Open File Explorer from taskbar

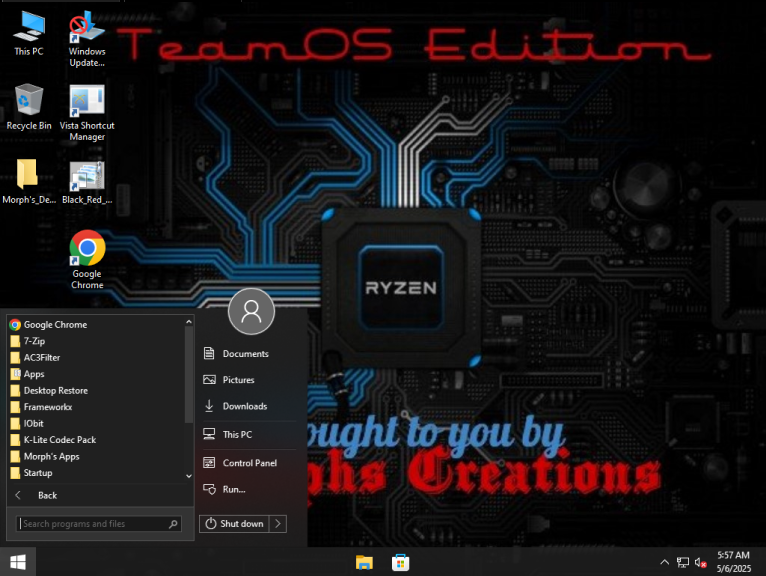(364, 562)
